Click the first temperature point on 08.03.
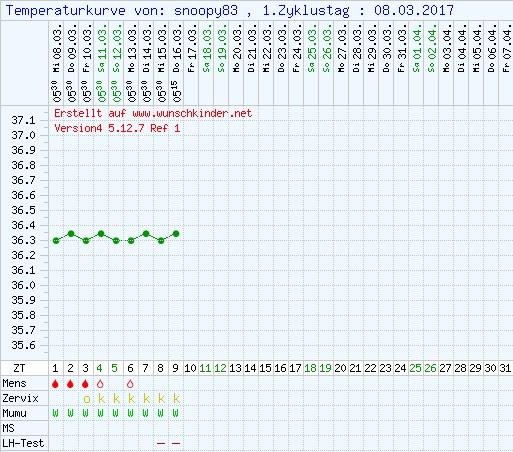The image size is (513, 452). click(x=56, y=240)
